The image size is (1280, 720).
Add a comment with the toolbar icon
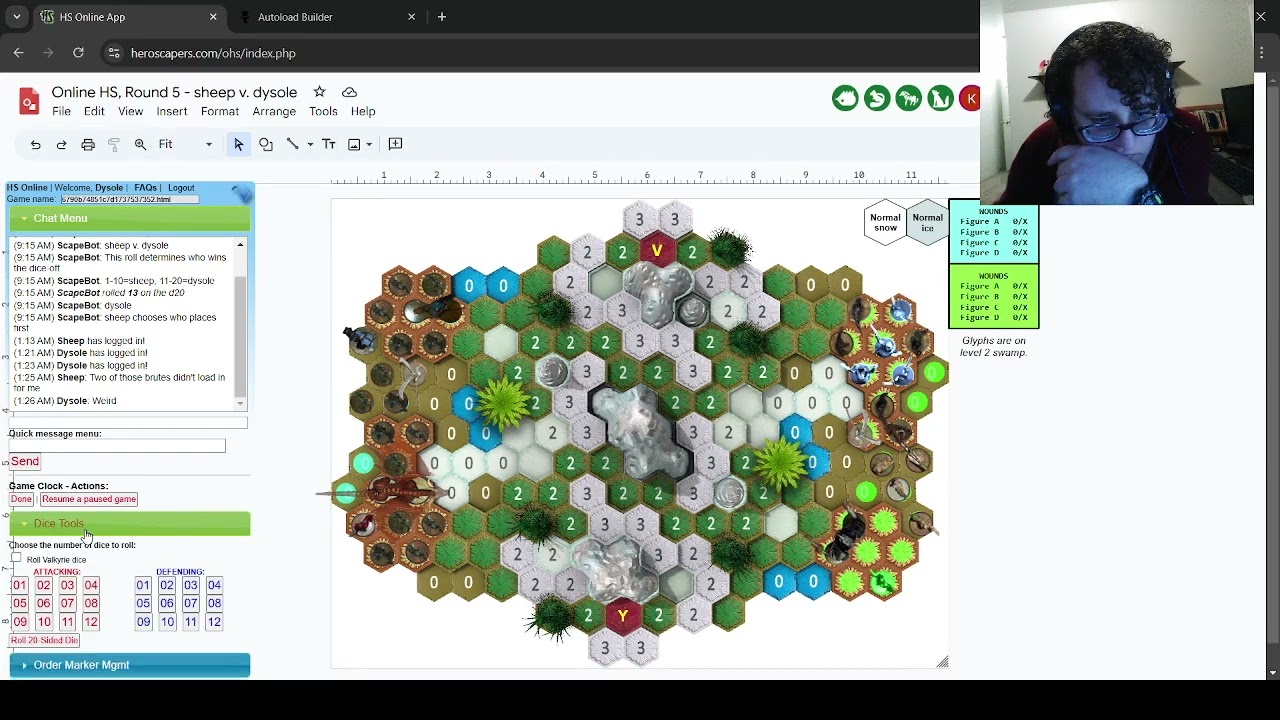coord(395,144)
